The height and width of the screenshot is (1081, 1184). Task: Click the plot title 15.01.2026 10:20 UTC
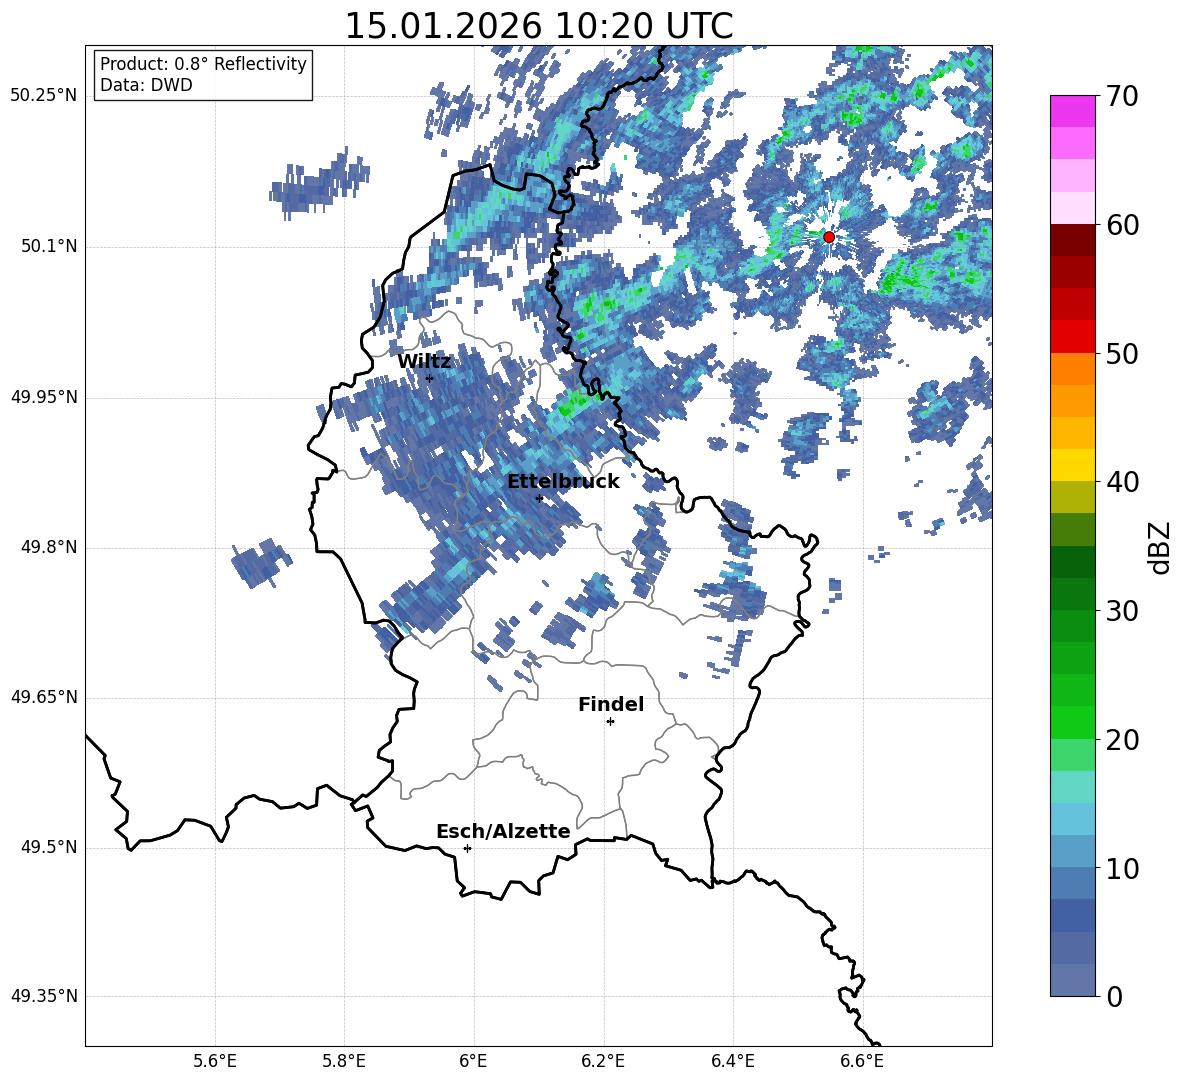pos(538,26)
